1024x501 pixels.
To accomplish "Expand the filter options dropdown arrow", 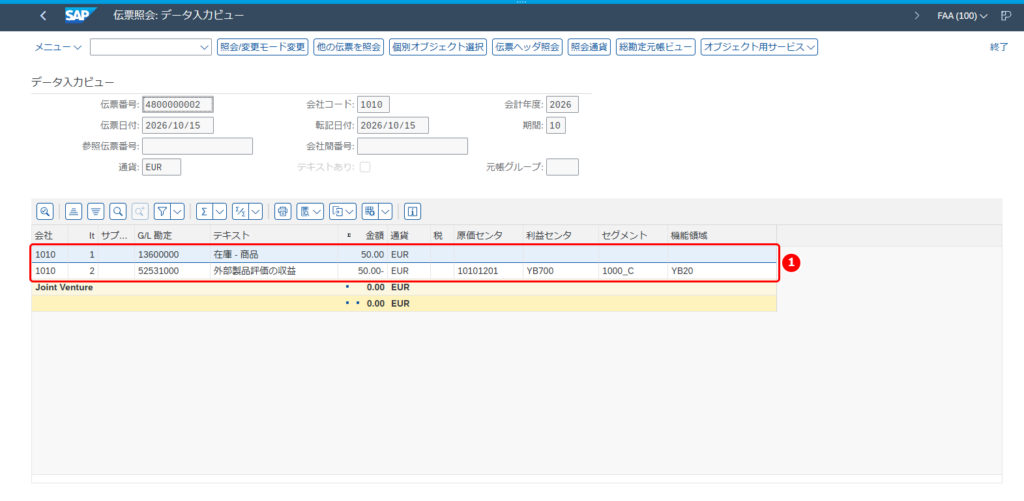I will click(178, 211).
